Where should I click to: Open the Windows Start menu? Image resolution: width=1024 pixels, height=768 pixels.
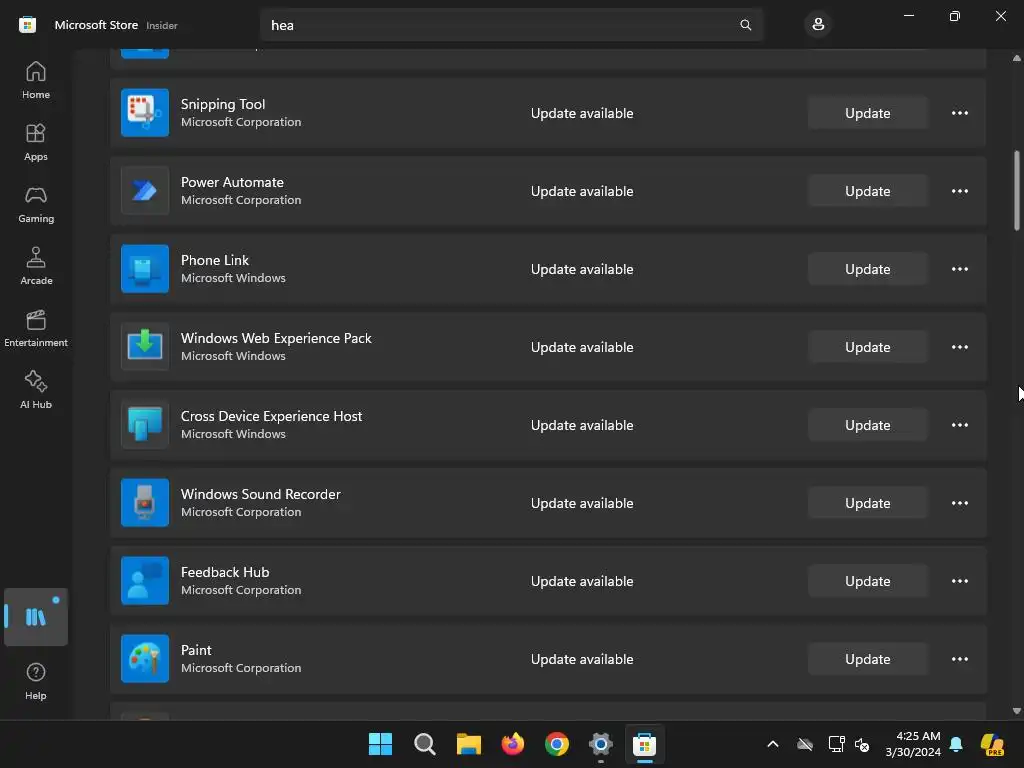(x=380, y=743)
